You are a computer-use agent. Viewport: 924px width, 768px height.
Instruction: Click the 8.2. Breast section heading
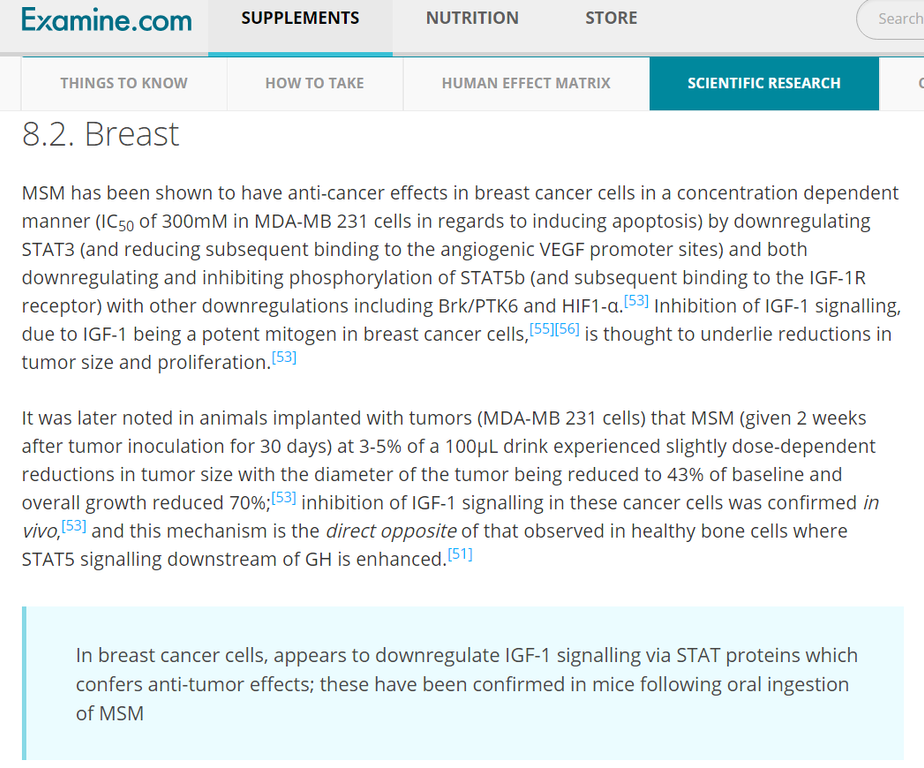tap(100, 134)
